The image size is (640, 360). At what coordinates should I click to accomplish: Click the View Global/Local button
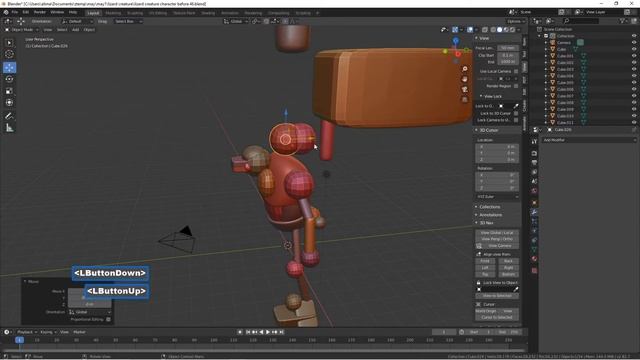click(497, 233)
